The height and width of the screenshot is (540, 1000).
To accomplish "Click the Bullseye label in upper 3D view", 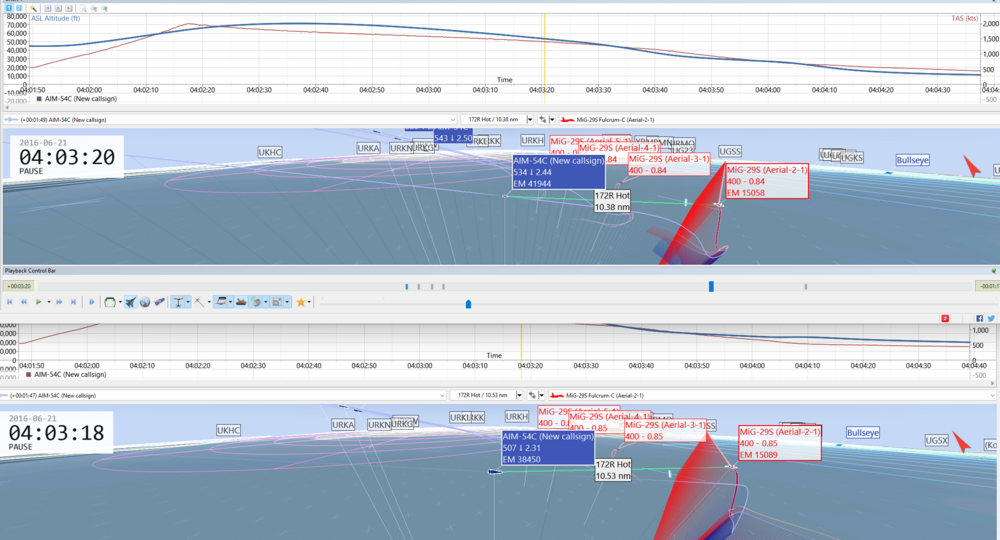I will [x=912, y=160].
